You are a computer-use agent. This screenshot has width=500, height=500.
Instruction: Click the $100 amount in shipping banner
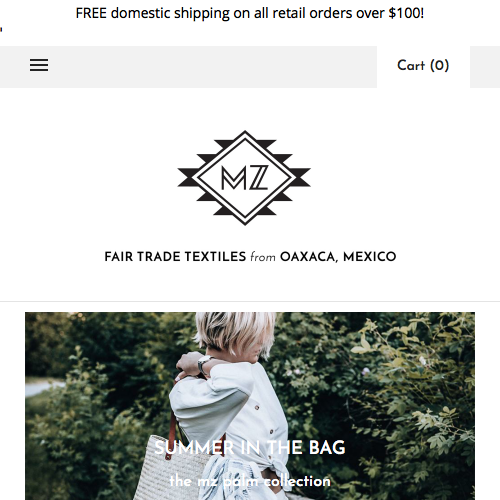[404, 13]
